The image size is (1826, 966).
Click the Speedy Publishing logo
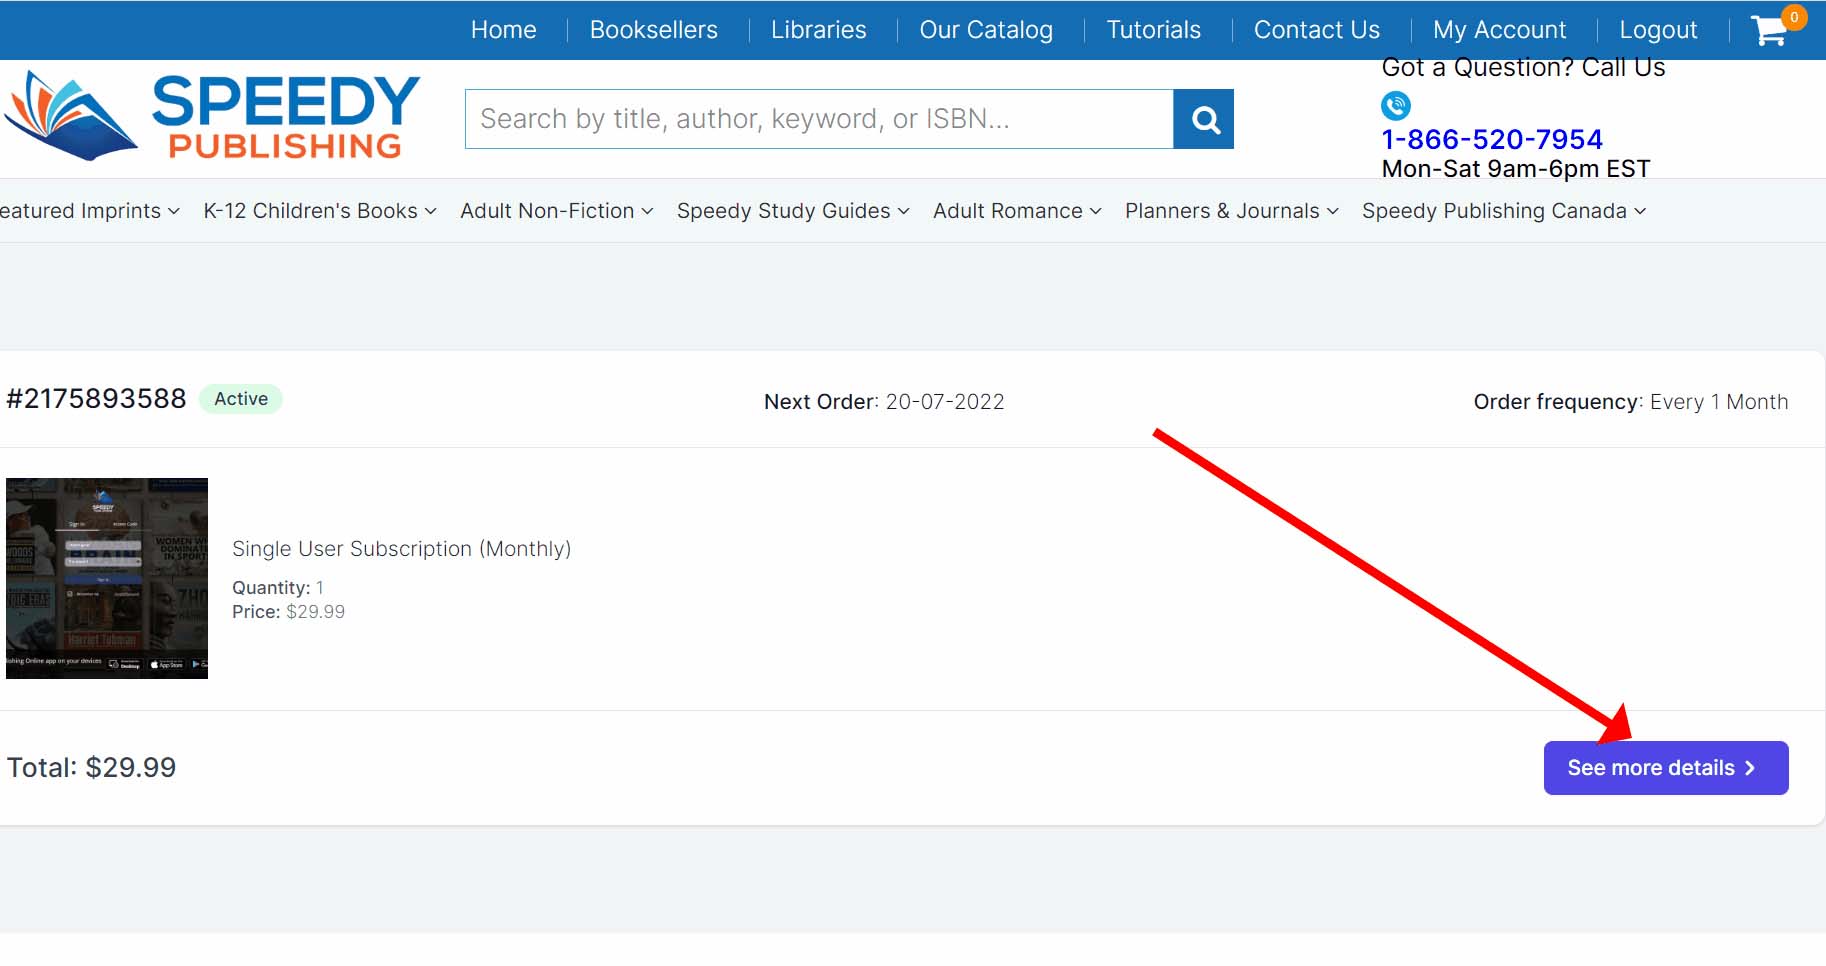coord(212,116)
